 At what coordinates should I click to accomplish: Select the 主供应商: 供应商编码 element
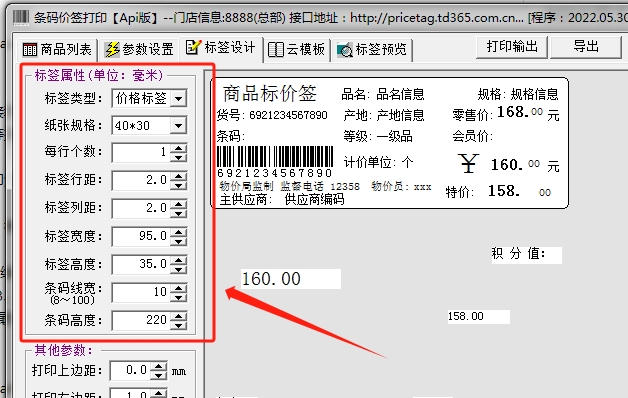pos(282,199)
